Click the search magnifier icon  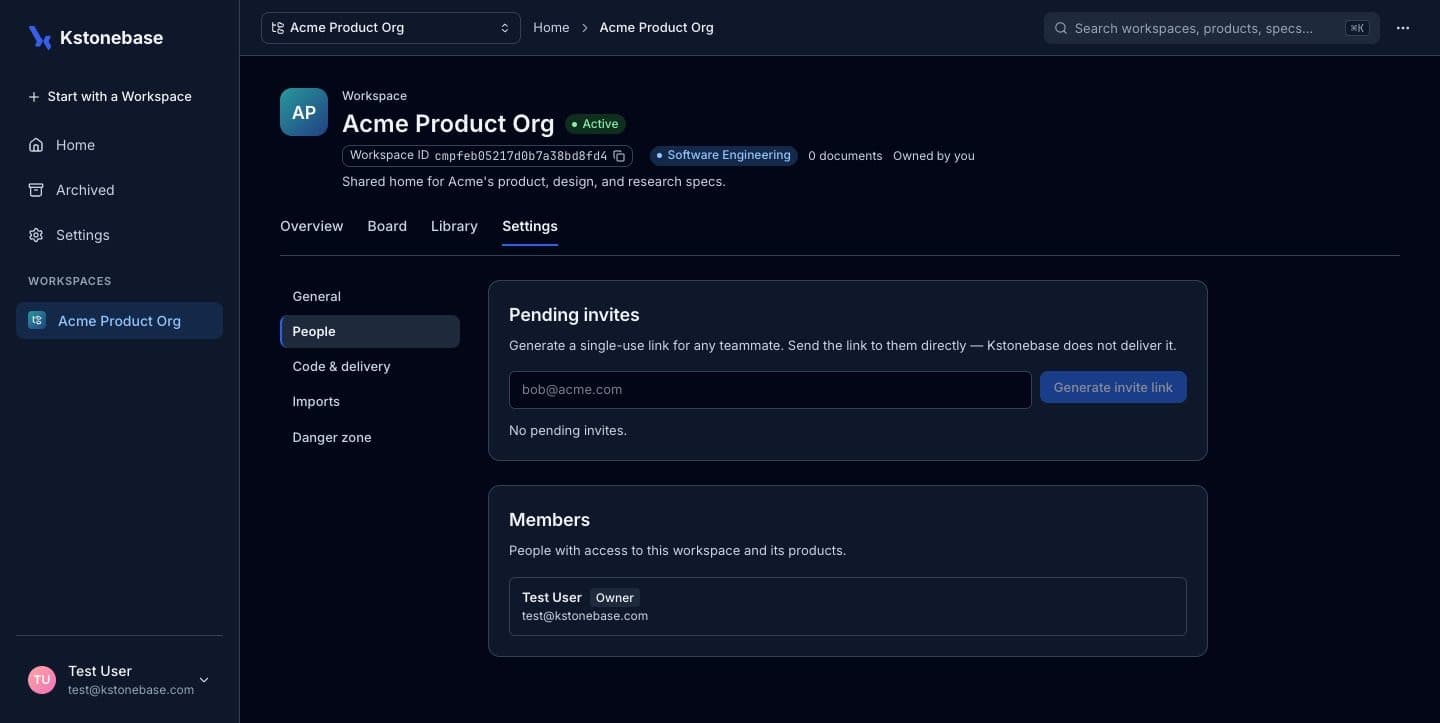(1061, 28)
